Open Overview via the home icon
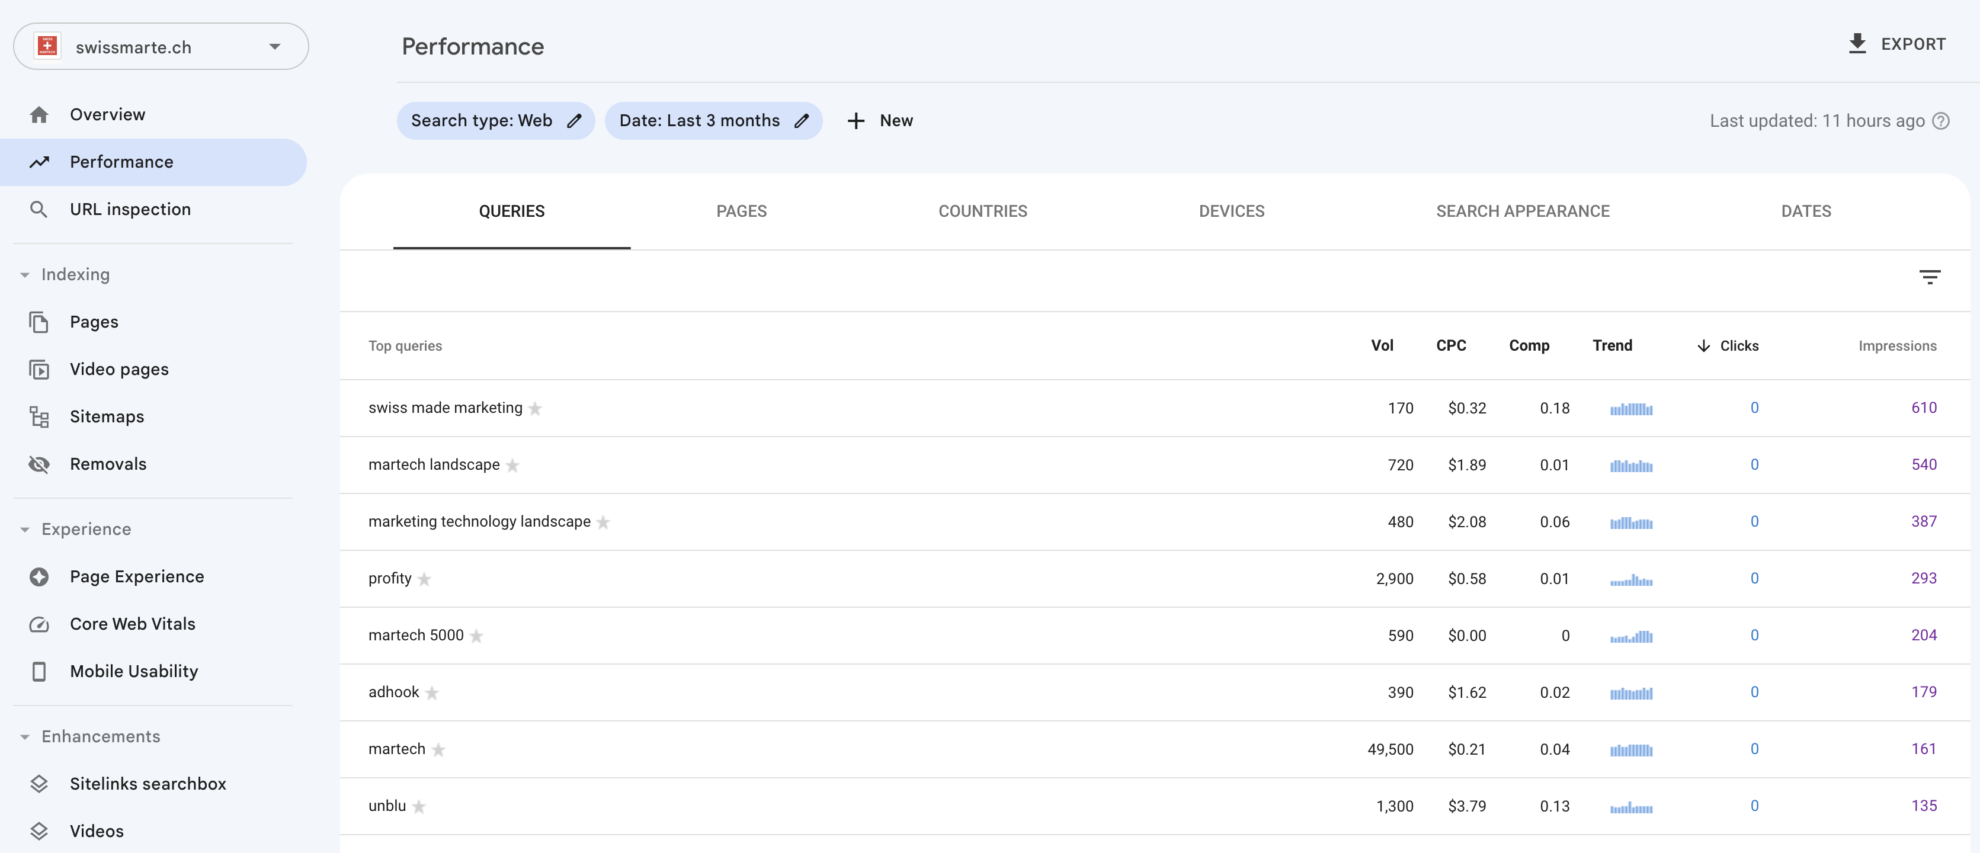1980x853 pixels. (39, 115)
